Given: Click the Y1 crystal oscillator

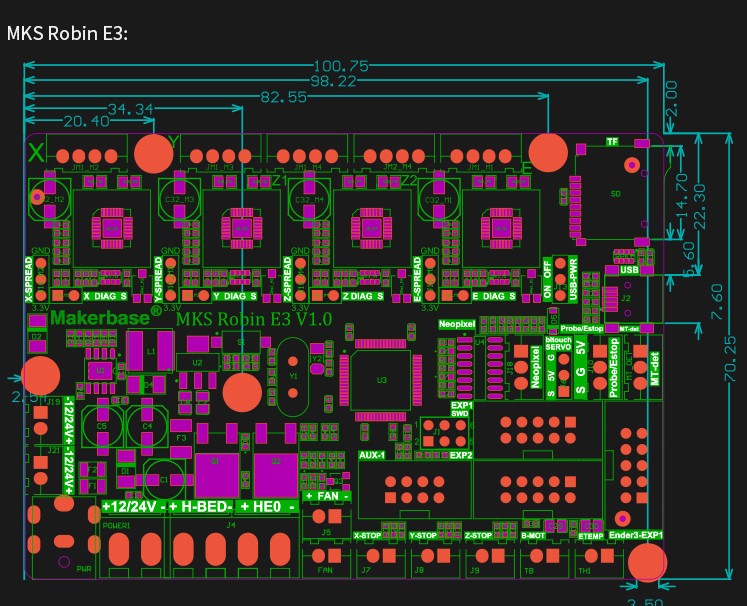Looking at the screenshot, I should [x=293, y=376].
